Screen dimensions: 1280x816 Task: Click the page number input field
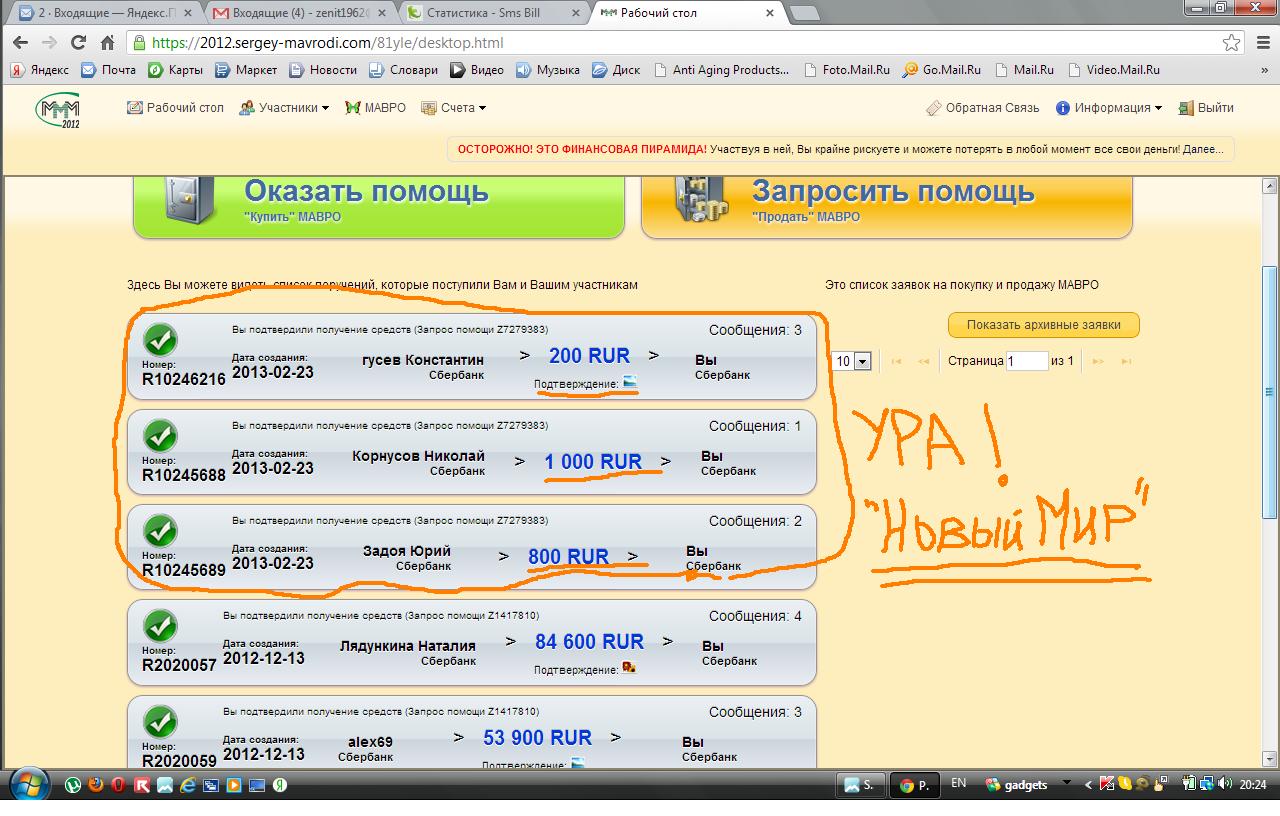(x=1027, y=361)
